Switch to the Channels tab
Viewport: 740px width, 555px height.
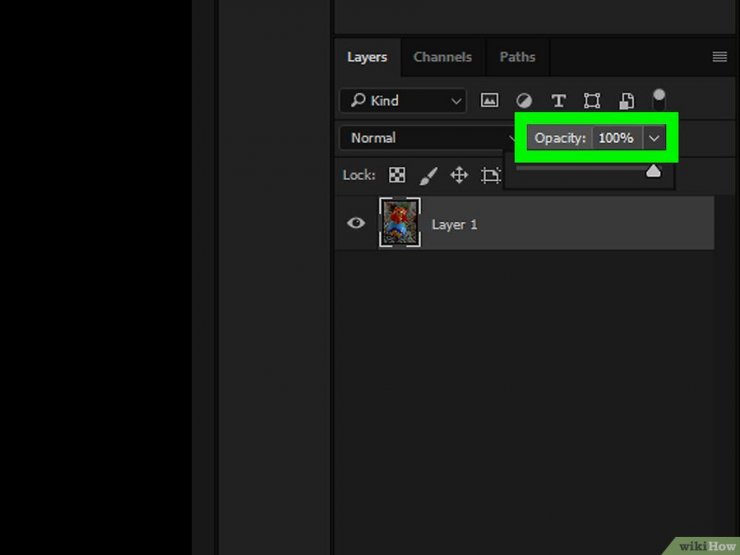tap(442, 57)
